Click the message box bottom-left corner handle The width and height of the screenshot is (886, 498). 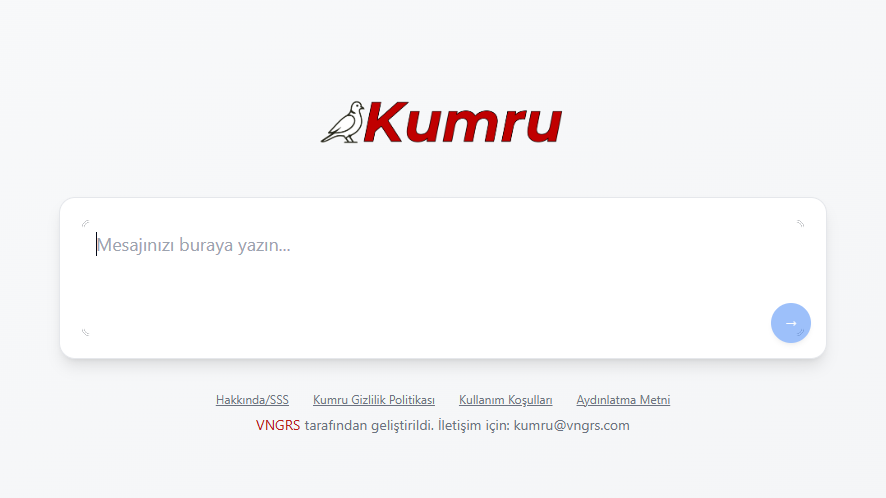pyautogui.click(x=85, y=332)
